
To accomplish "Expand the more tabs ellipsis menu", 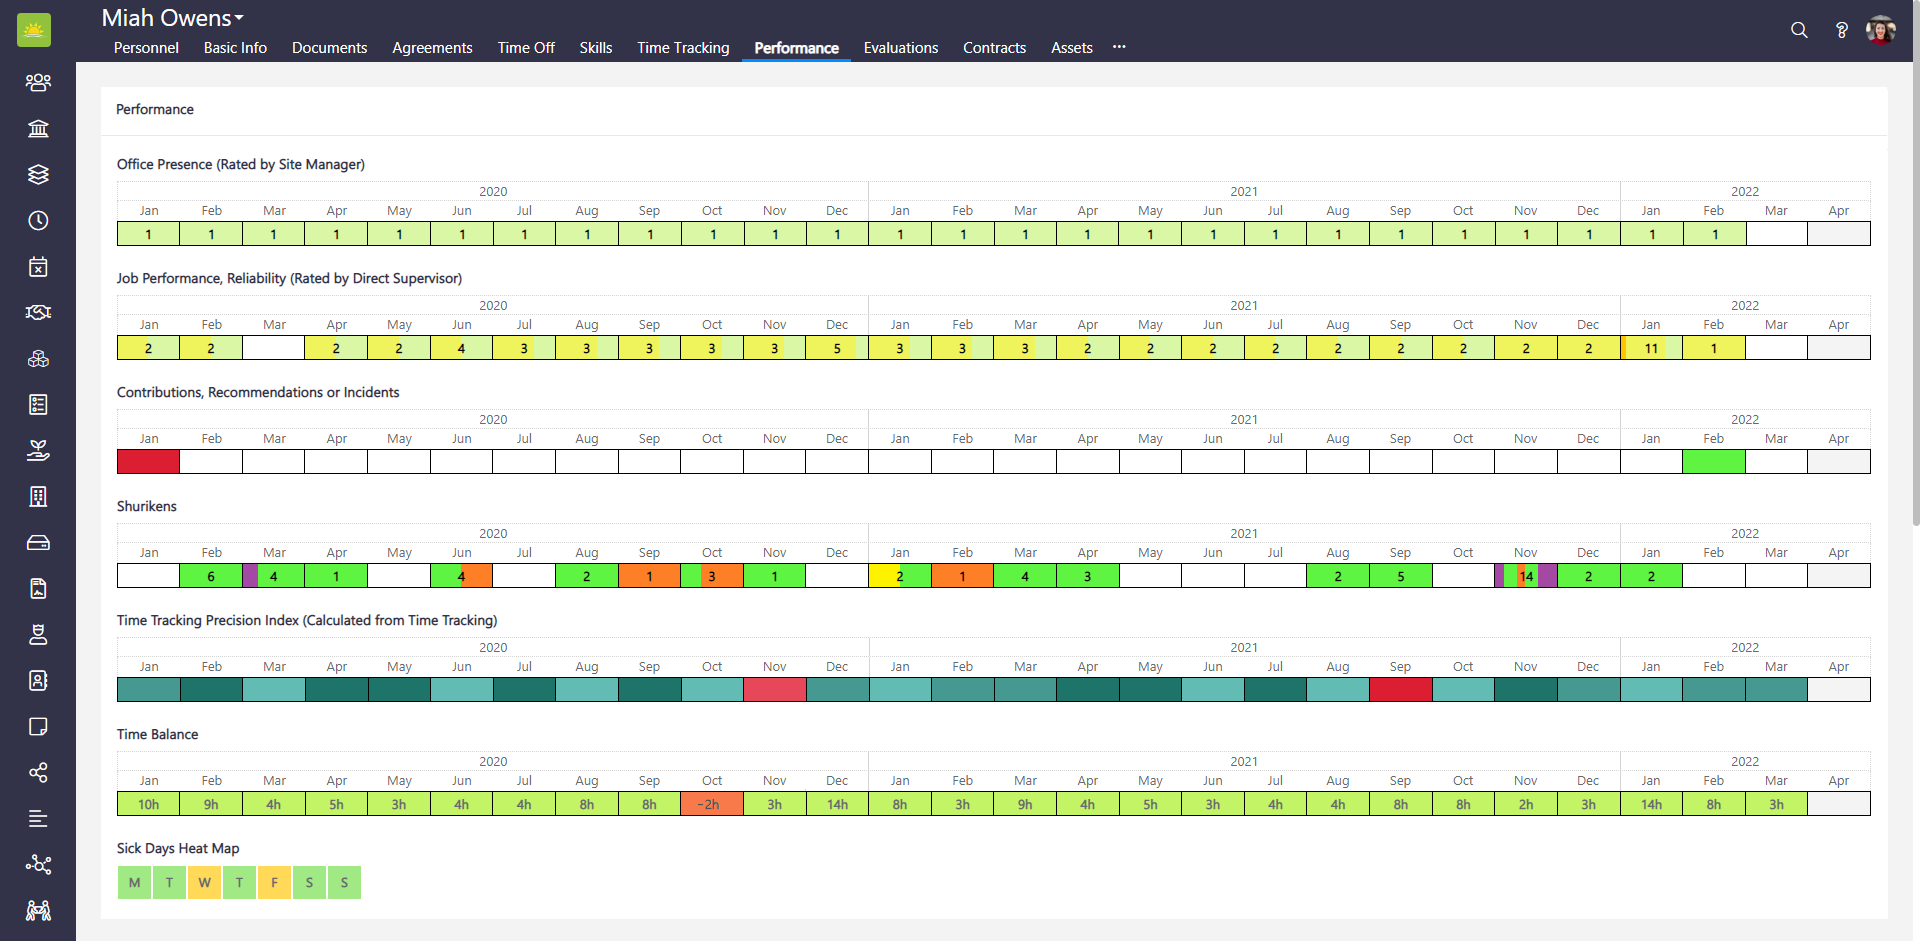I will pyautogui.click(x=1119, y=47).
